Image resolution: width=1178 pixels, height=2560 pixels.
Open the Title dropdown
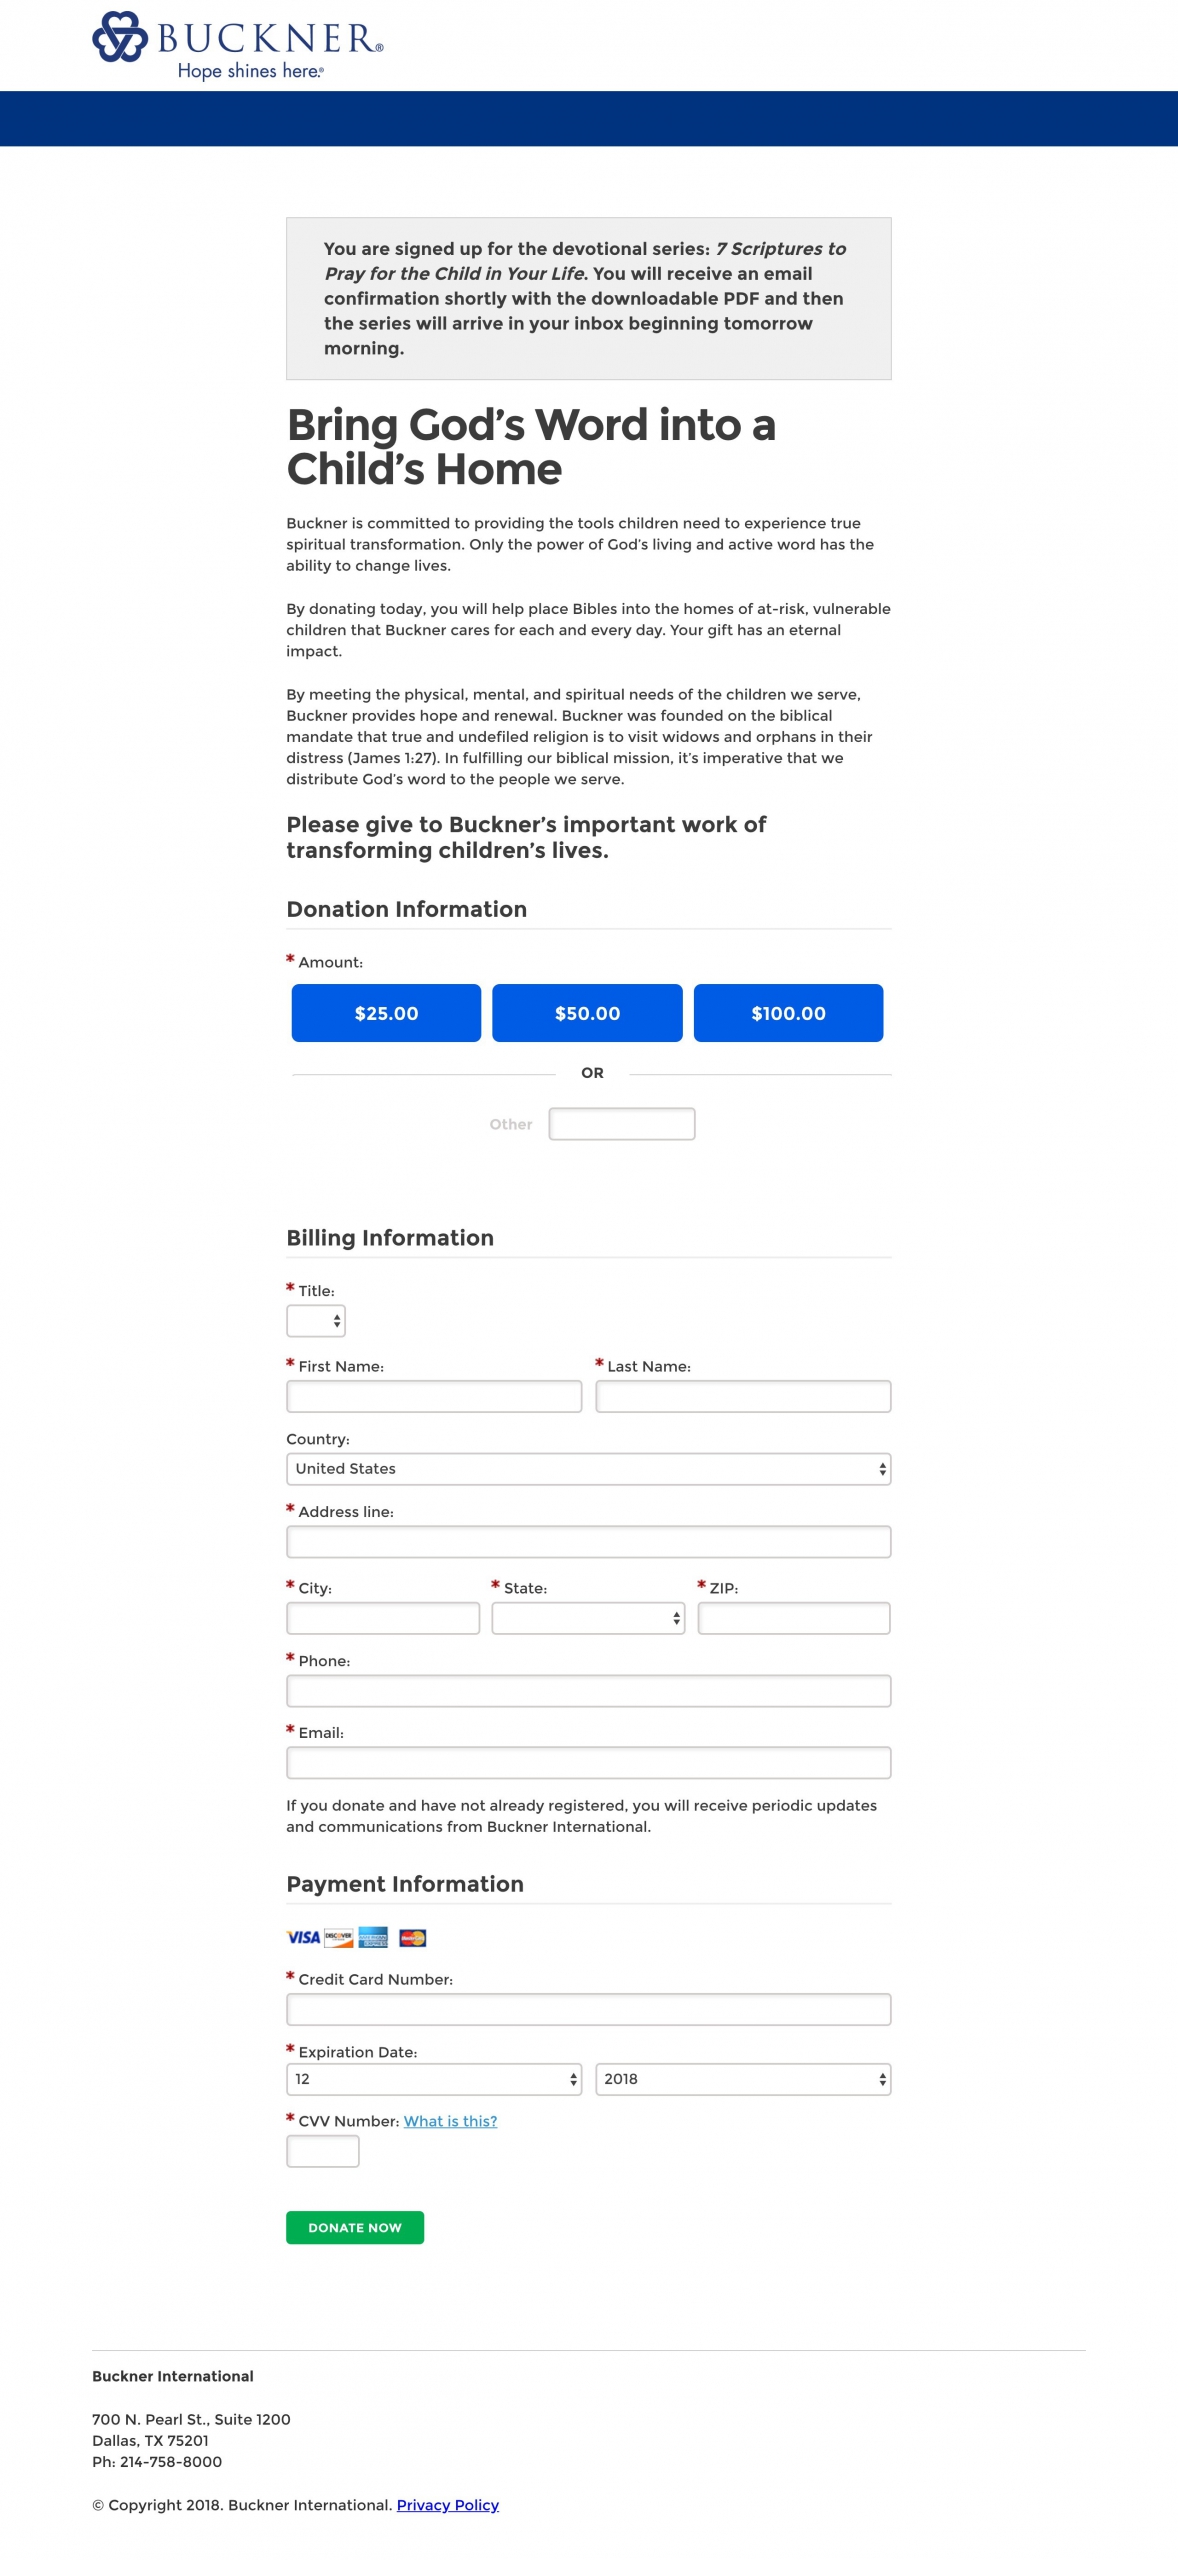point(316,1321)
